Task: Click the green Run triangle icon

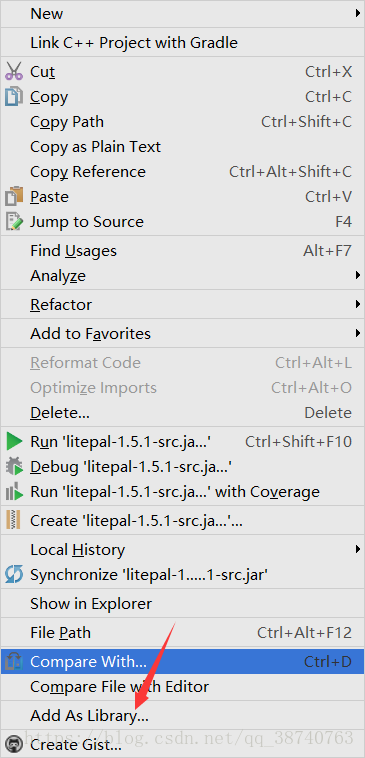Action: click(x=14, y=441)
